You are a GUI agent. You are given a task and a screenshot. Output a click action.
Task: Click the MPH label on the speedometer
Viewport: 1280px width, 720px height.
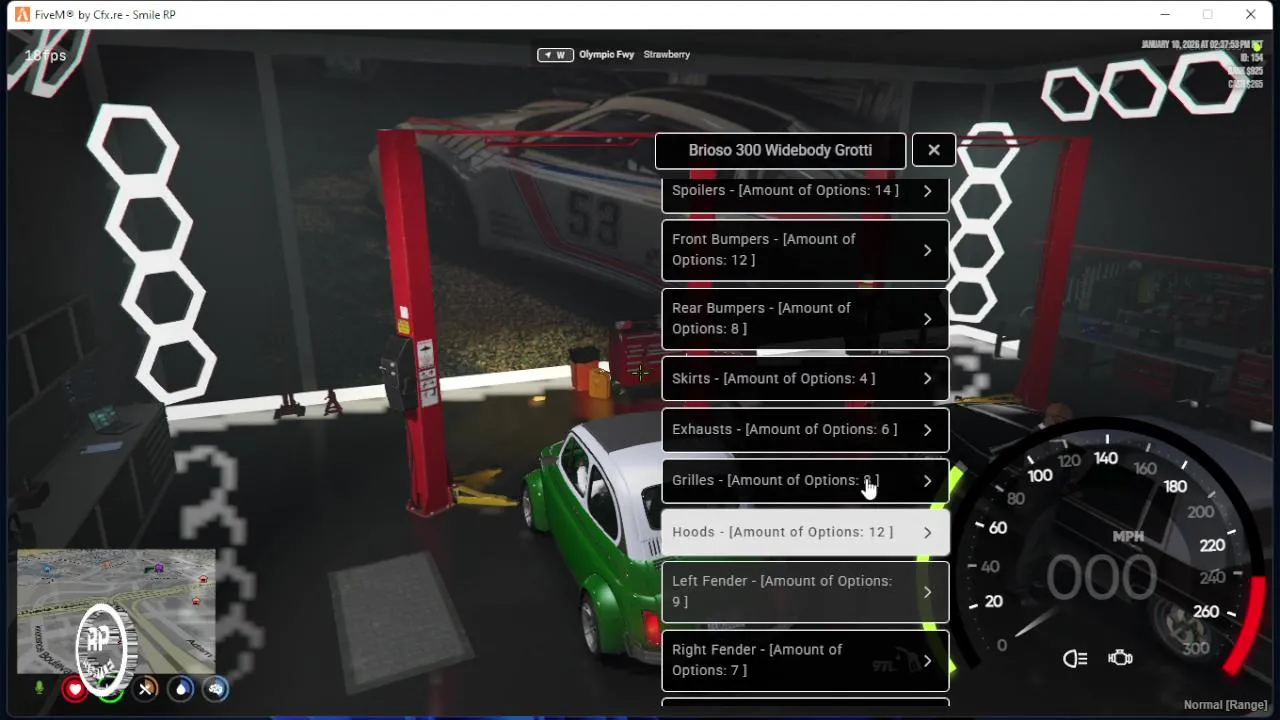(x=1128, y=537)
